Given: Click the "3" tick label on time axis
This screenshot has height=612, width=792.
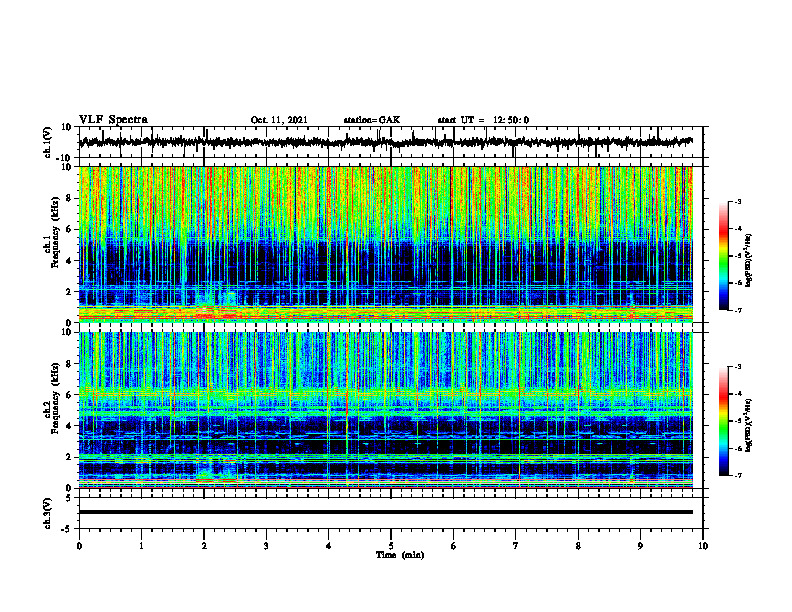Looking at the screenshot, I should point(266,546).
